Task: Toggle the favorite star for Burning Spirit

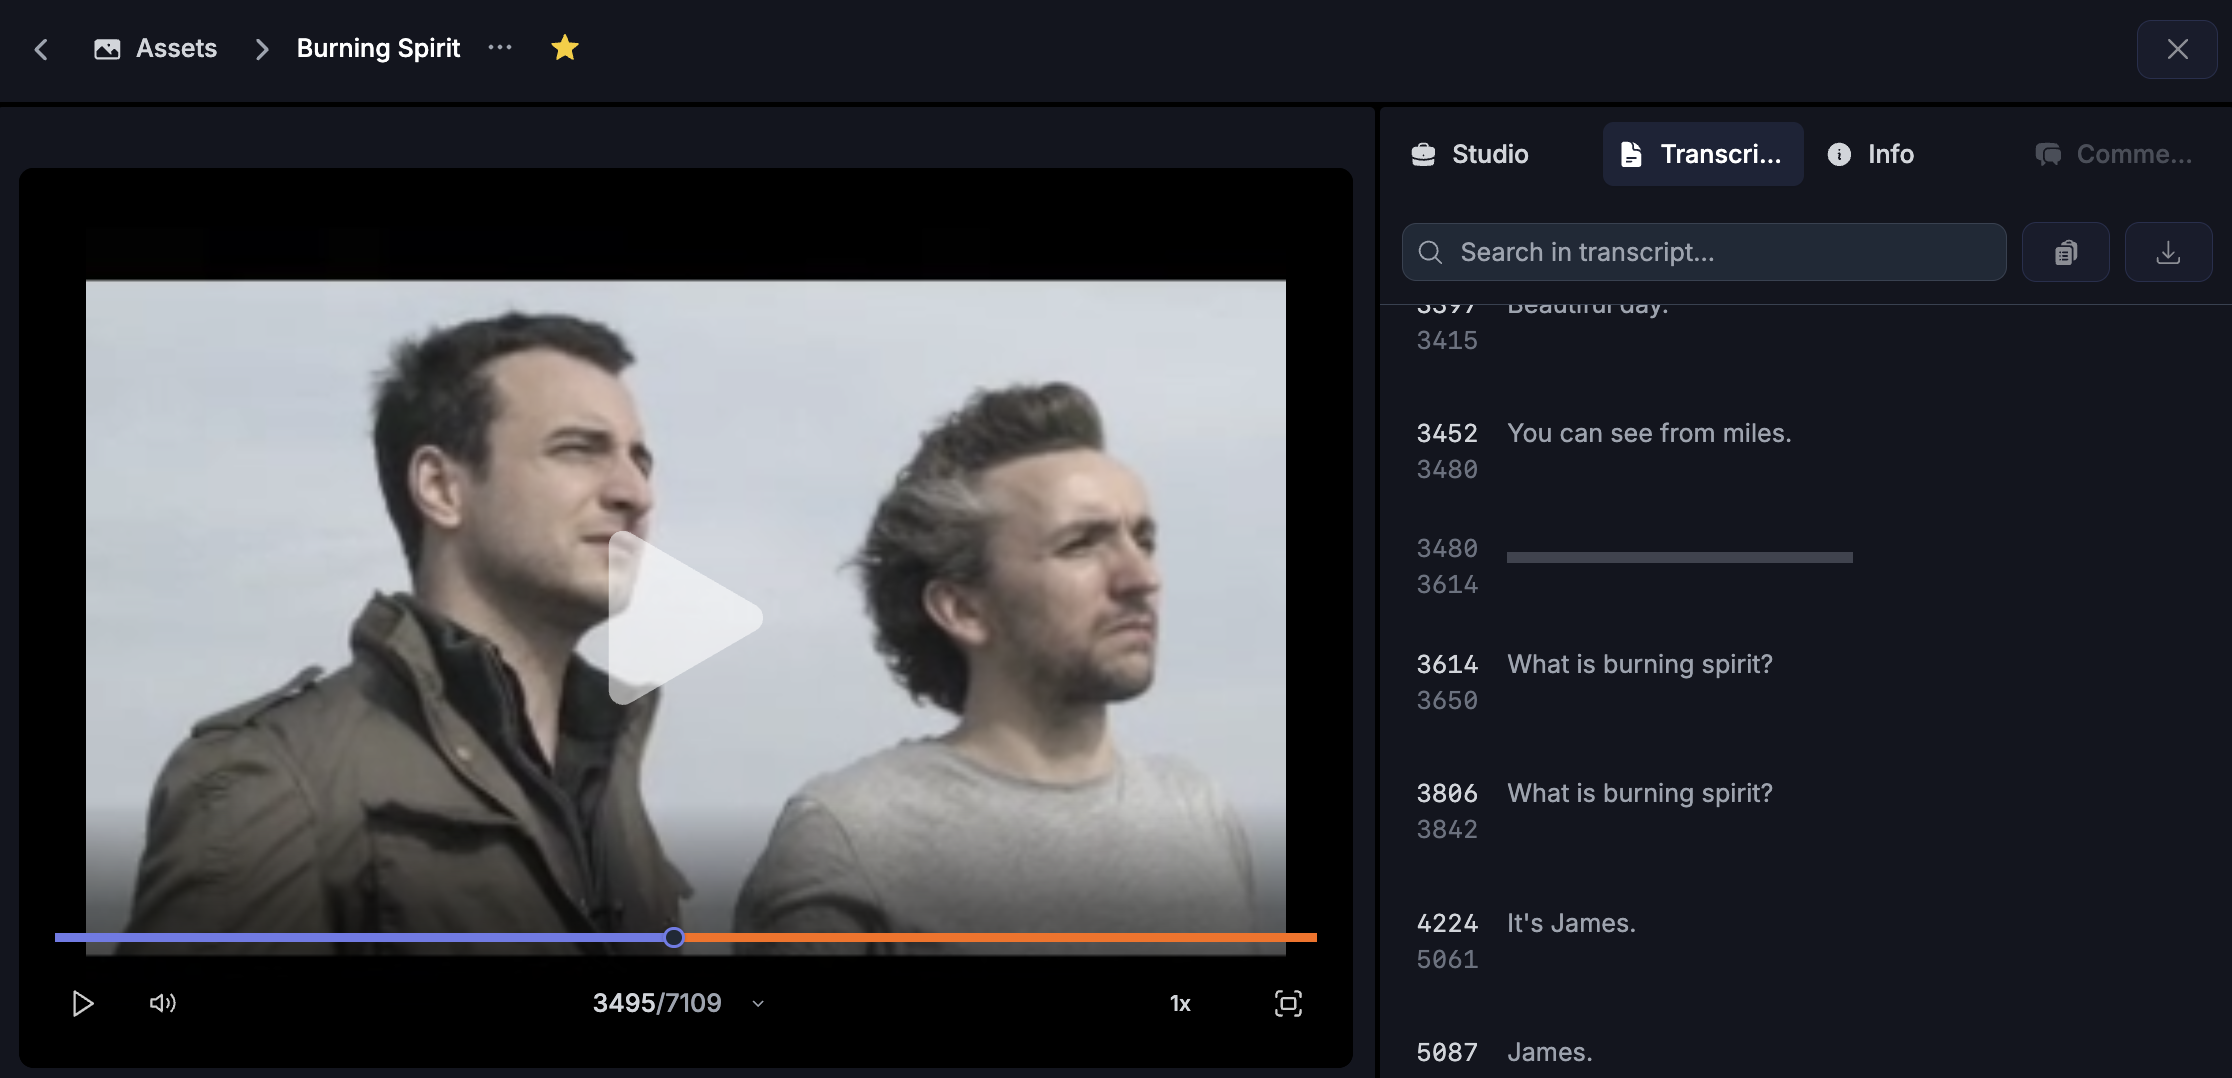Action: [565, 48]
